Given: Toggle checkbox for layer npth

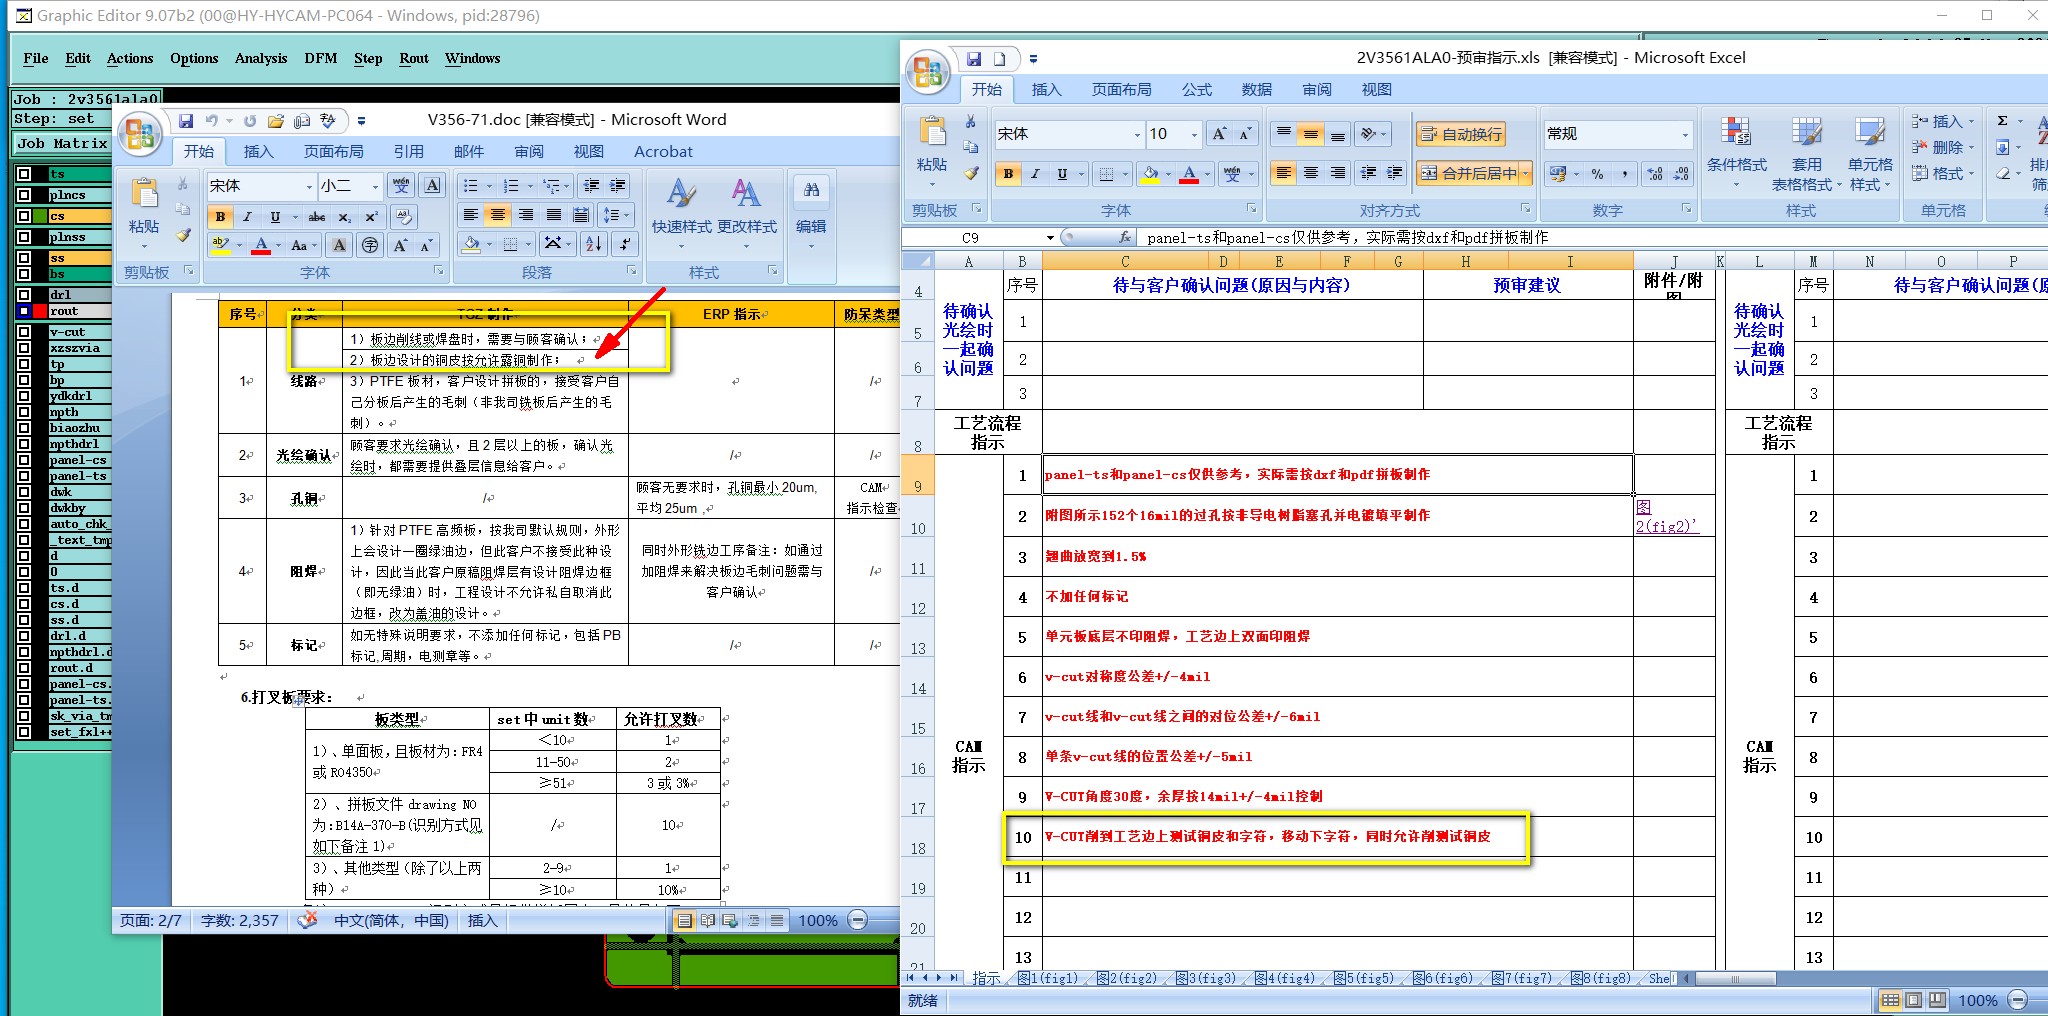Looking at the screenshot, I should 24,412.
